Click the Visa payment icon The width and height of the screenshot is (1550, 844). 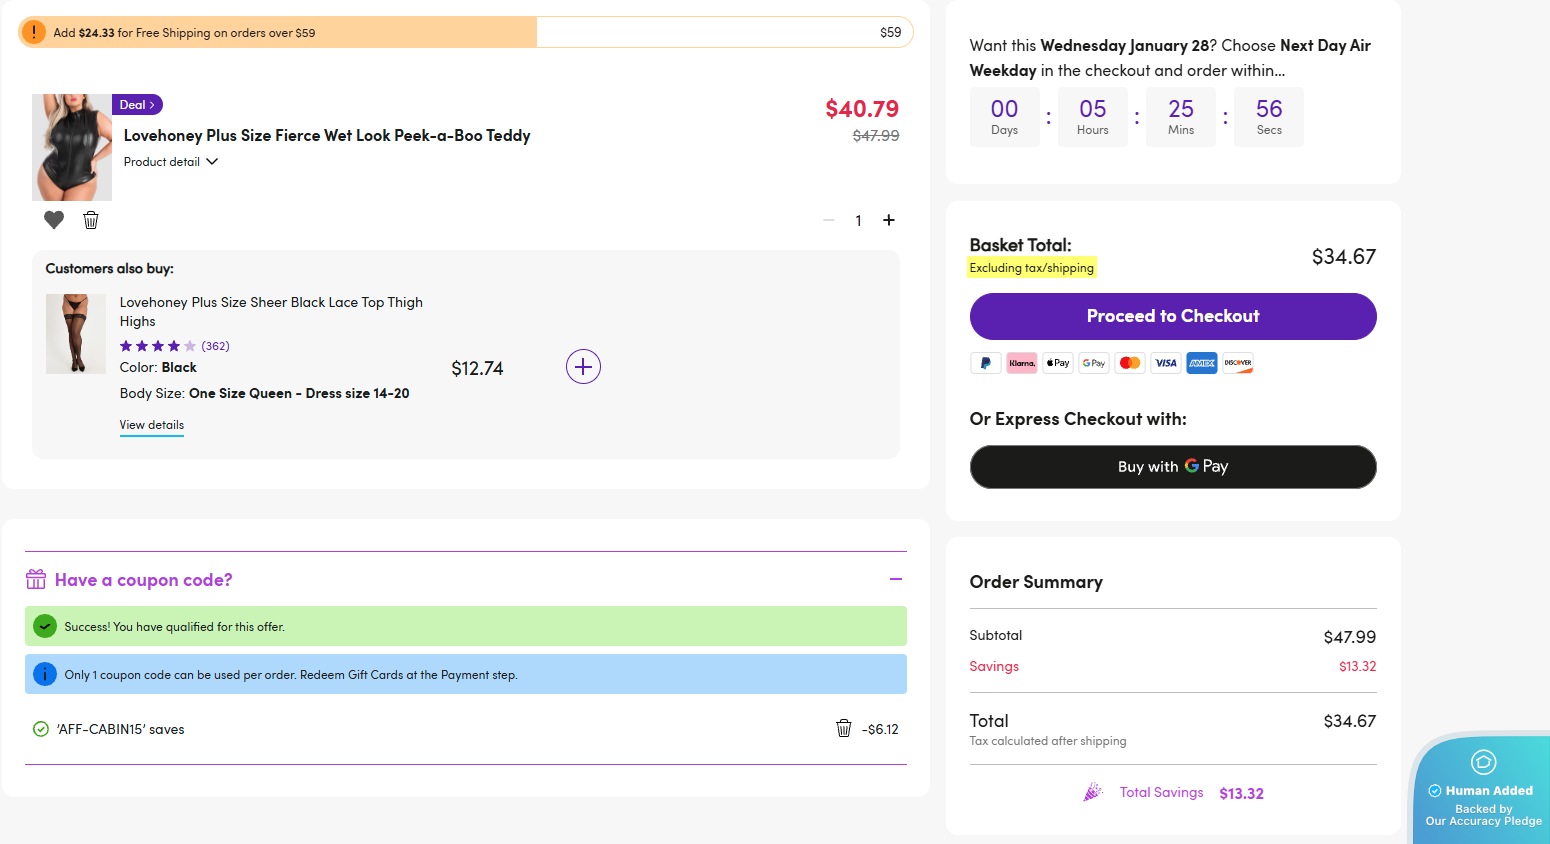[1166, 363]
